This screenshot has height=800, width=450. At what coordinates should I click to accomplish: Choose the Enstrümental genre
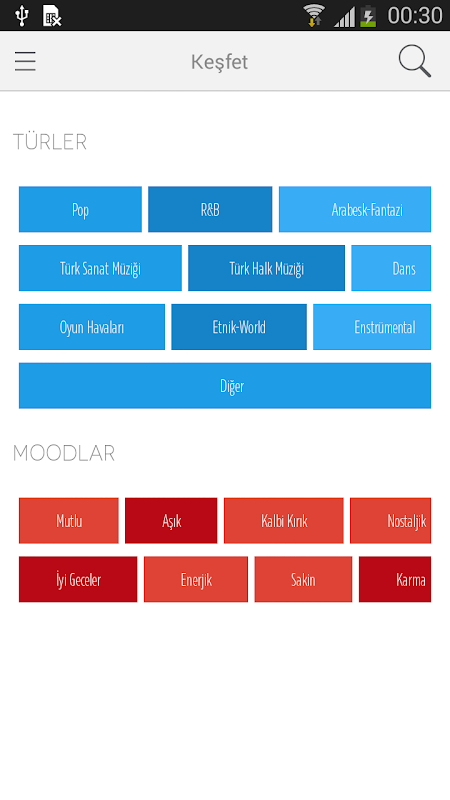coord(372,327)
